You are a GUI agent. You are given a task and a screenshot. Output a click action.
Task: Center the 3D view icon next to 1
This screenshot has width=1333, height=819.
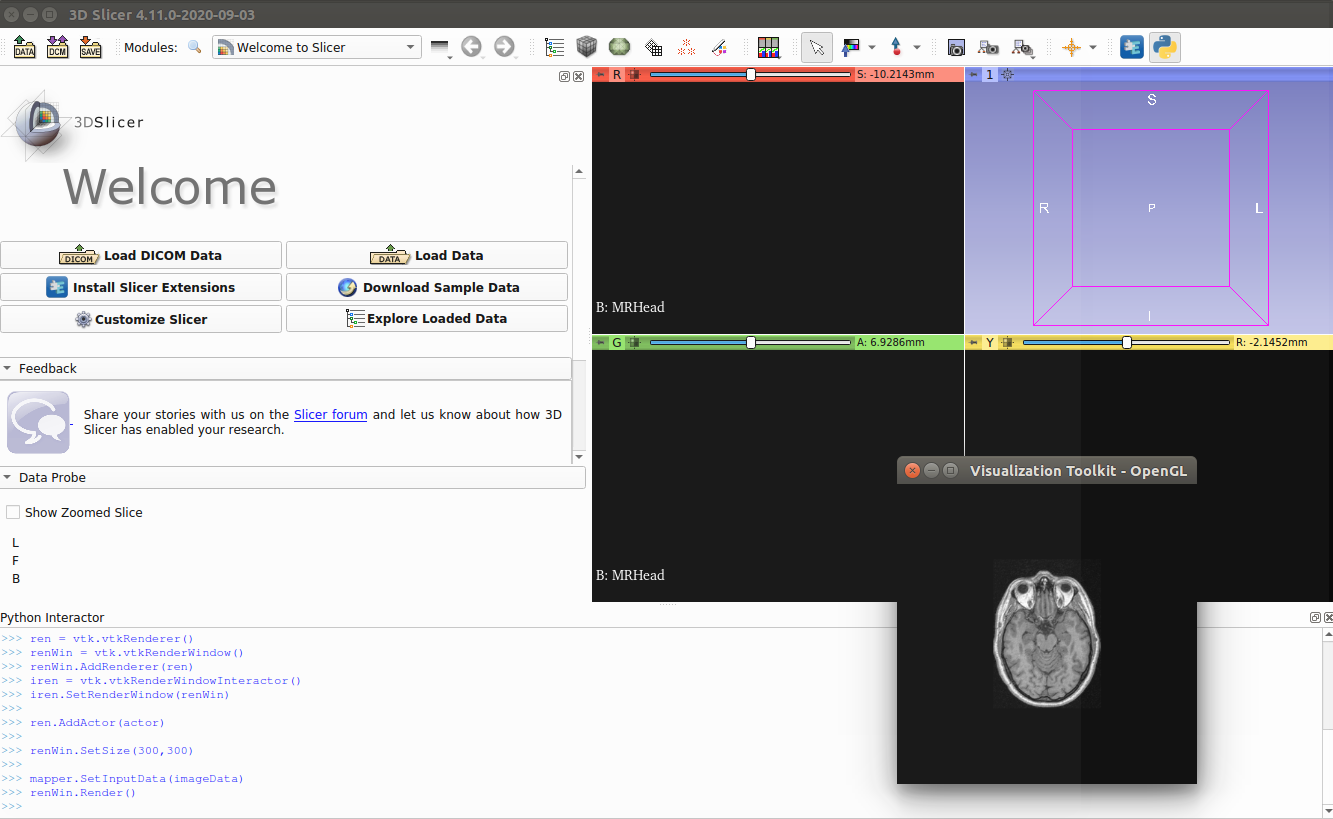coord(1007,75)
